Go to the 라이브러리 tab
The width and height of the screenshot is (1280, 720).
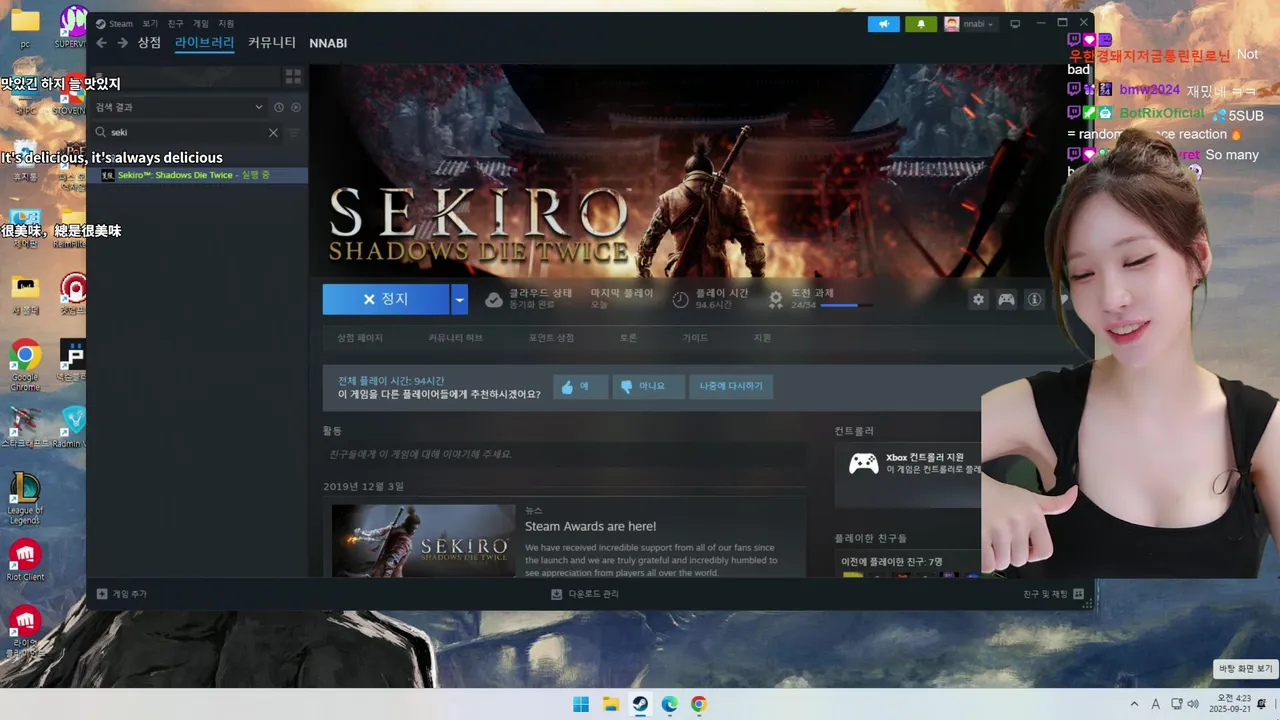204,43
